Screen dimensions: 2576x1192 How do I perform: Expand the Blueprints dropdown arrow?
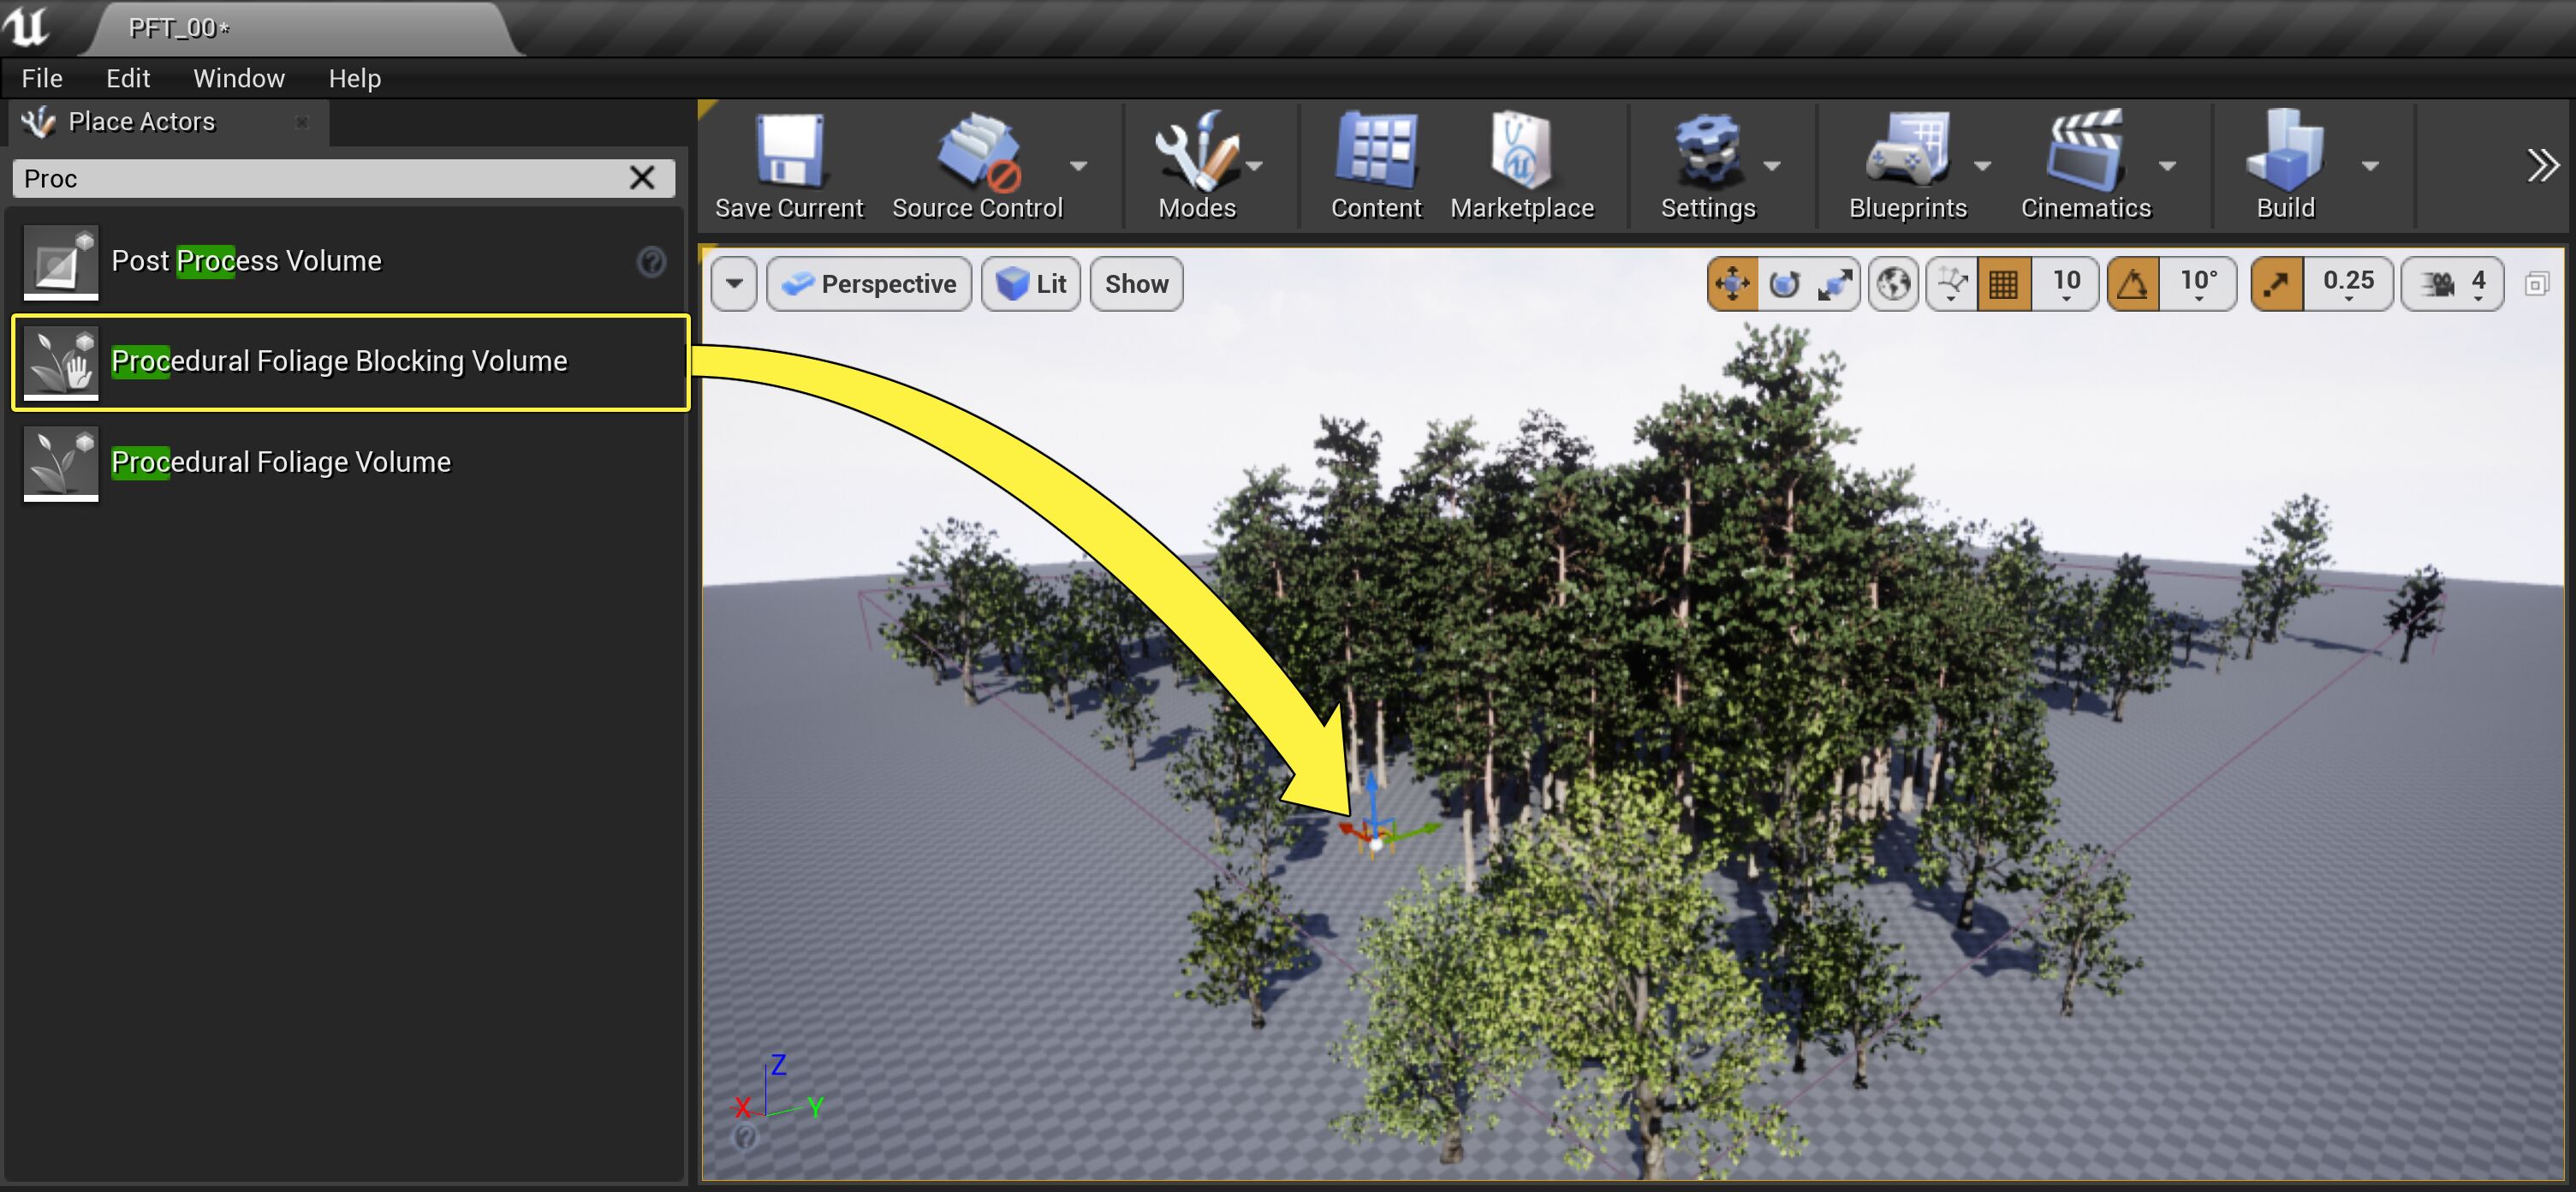pos(1983,166)
